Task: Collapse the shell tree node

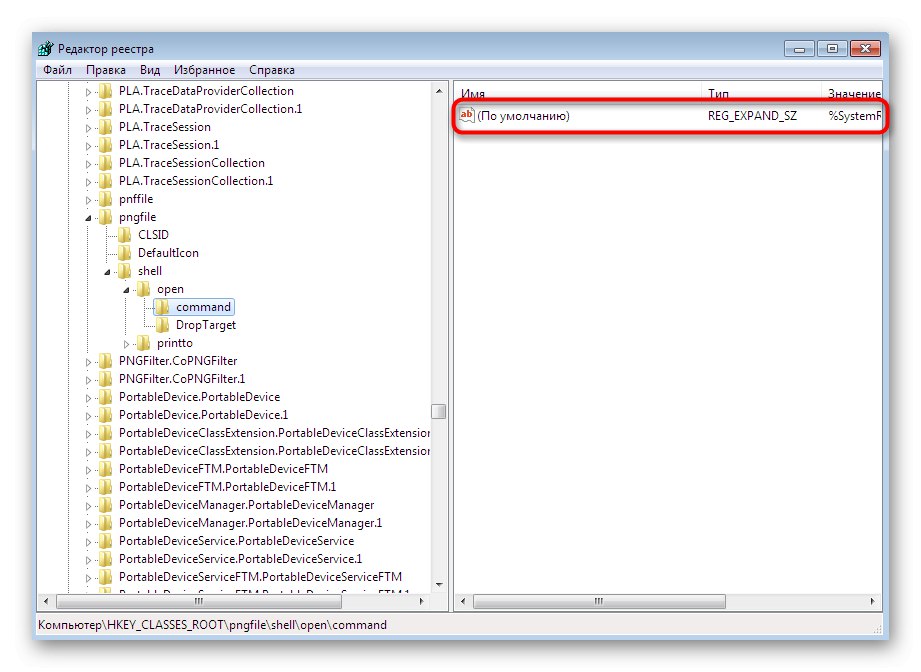Action: [x=107, y=272]
